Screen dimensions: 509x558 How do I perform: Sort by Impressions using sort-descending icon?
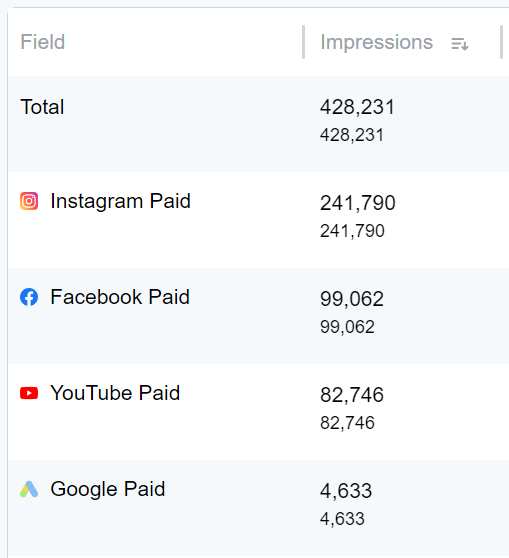pyautogui.click(x=460, y=44)
